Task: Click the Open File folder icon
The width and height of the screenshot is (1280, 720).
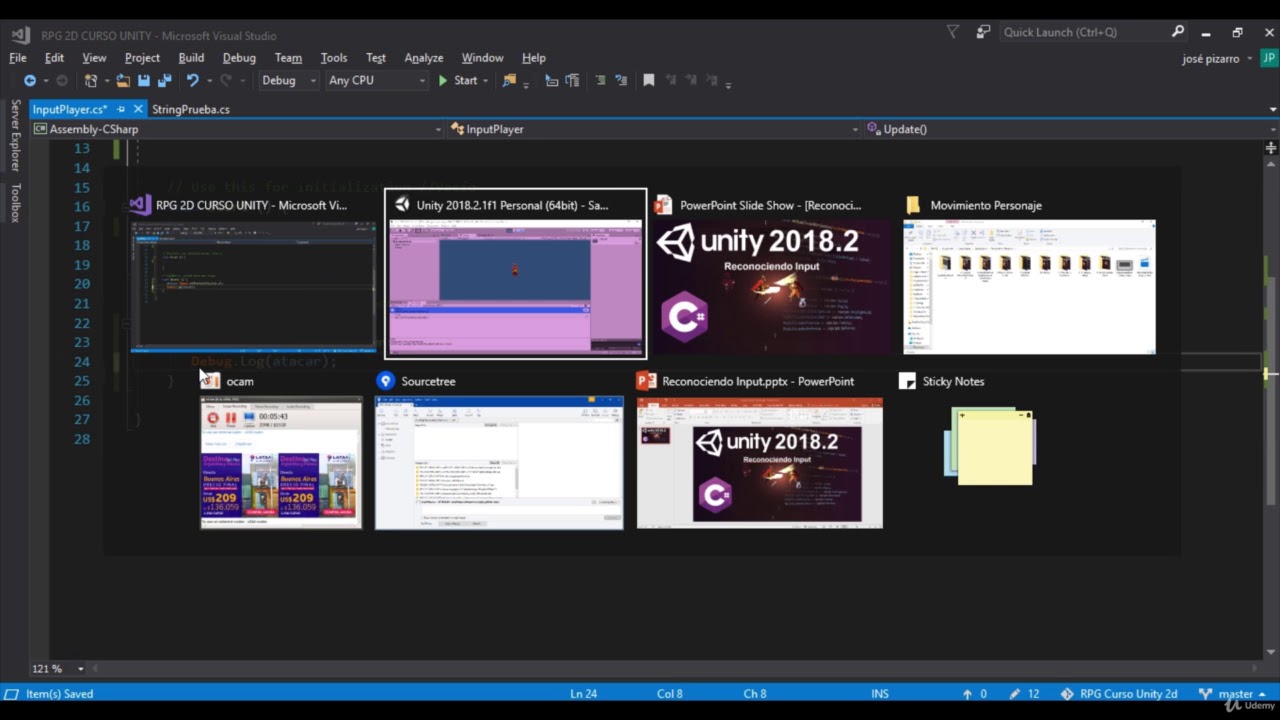Action: (123, 81)
